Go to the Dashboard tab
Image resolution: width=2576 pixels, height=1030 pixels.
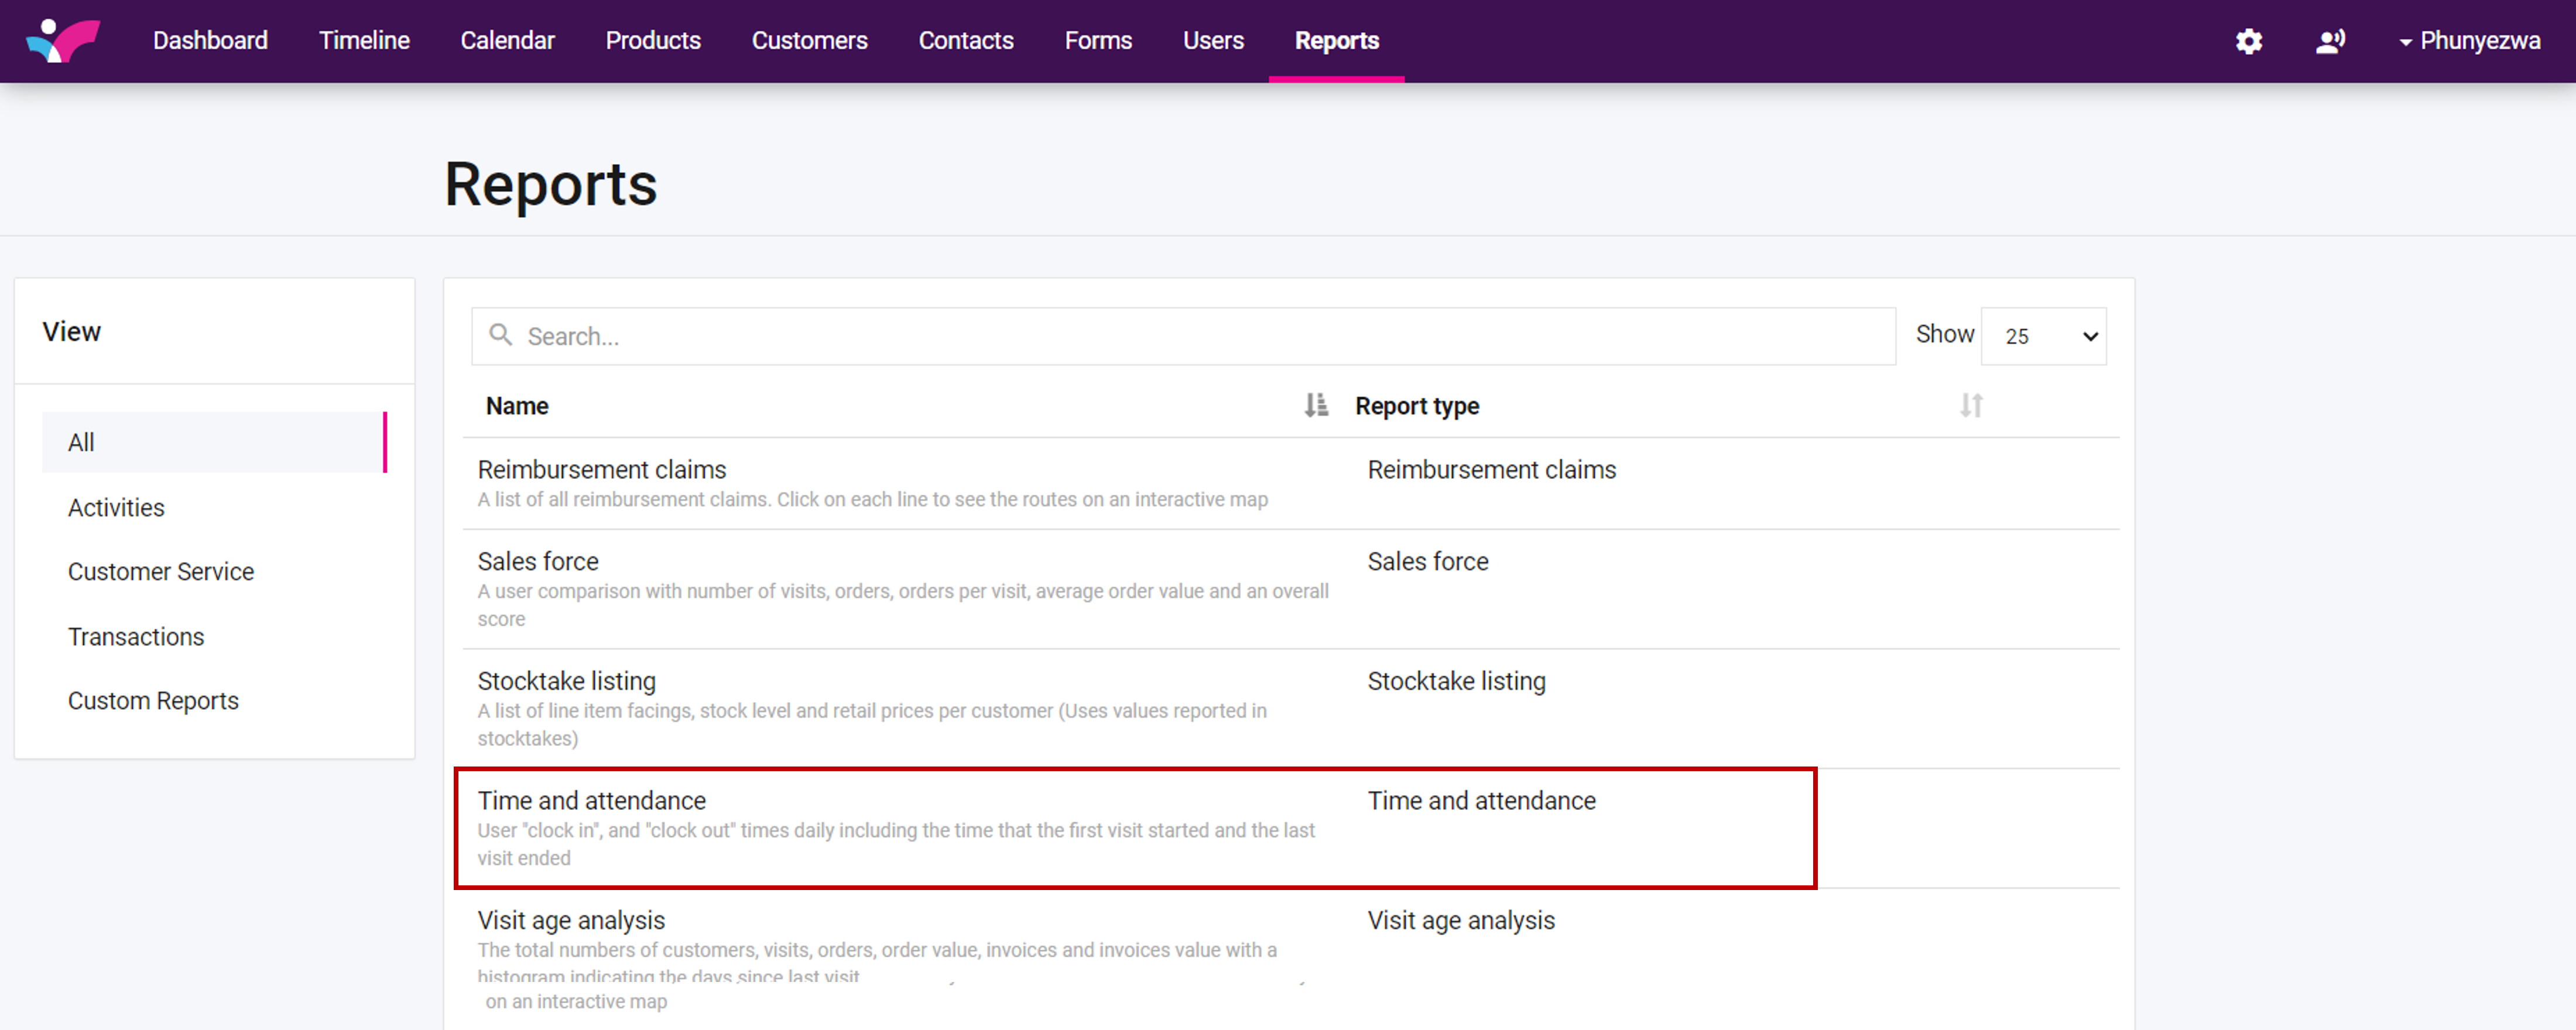pyautogui.click(x=210, y=41)
